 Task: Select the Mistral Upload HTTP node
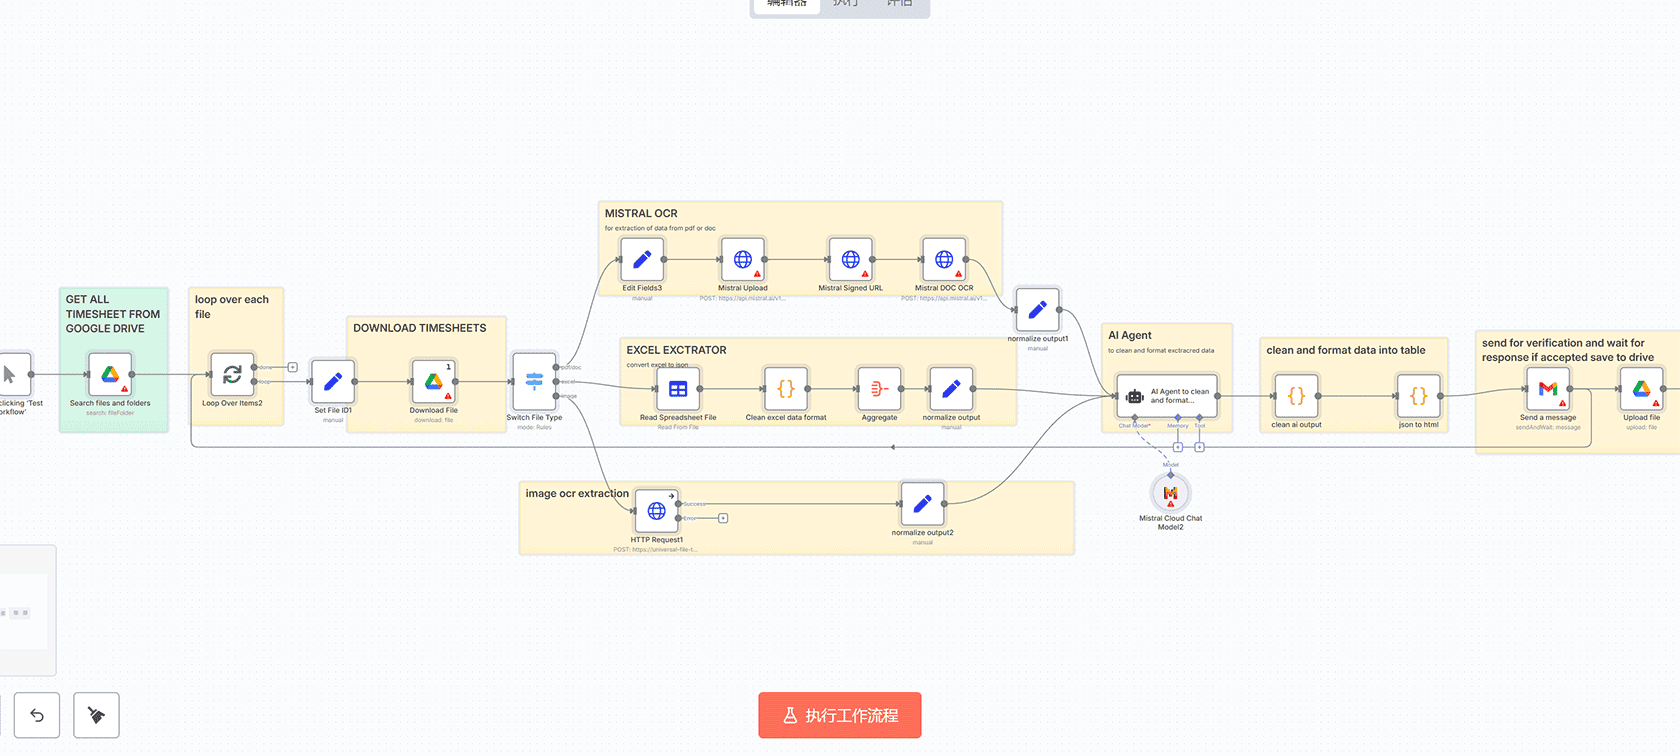742,260
